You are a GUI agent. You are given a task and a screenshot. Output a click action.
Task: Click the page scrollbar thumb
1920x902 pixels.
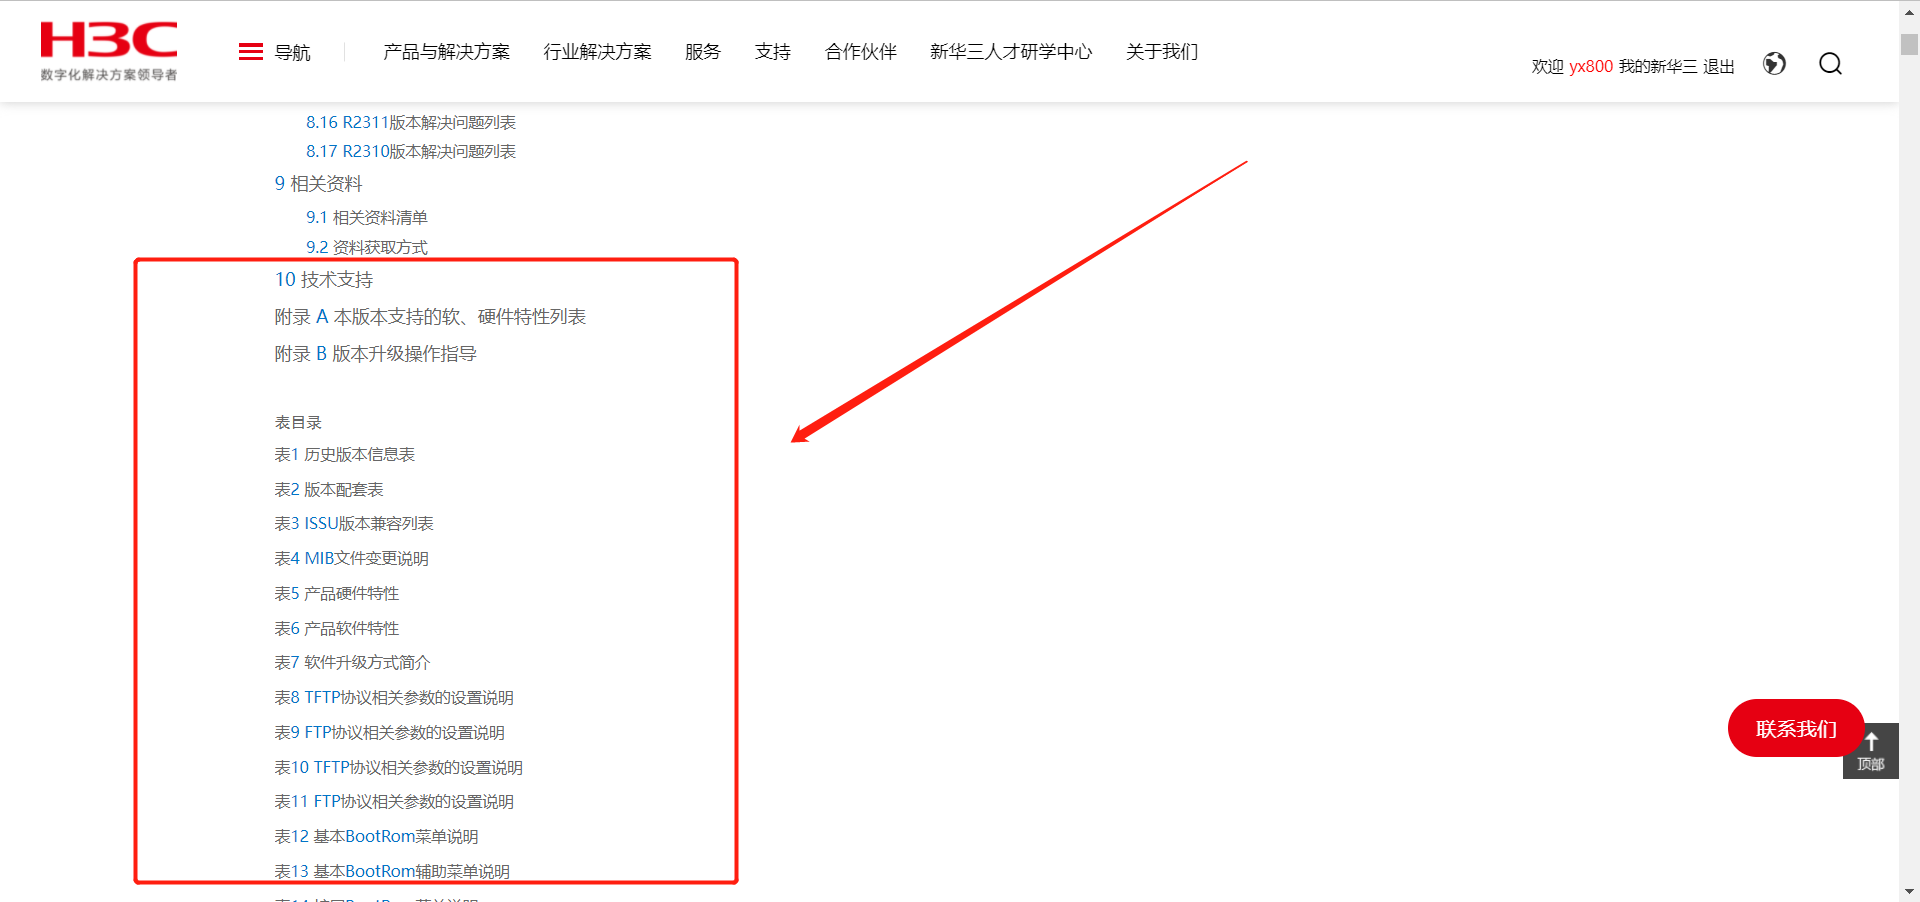coord(1909,45)
